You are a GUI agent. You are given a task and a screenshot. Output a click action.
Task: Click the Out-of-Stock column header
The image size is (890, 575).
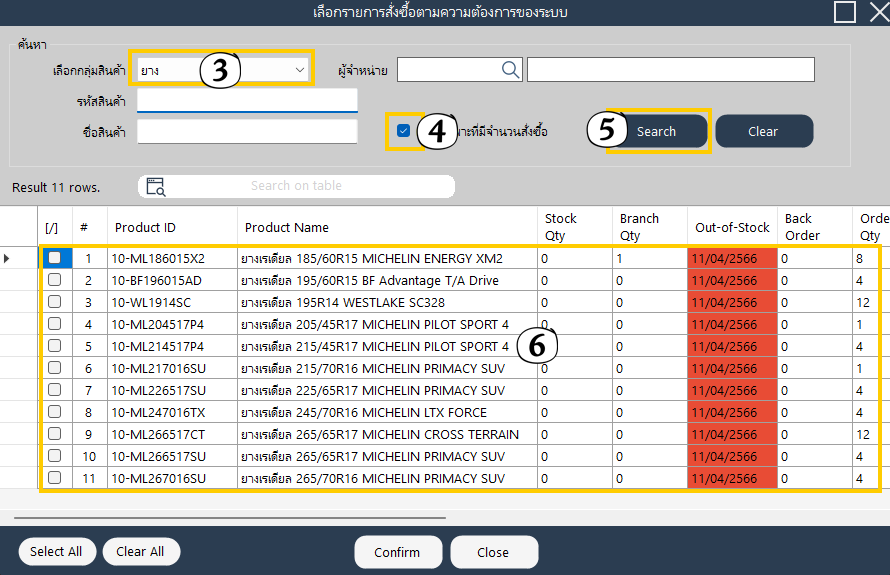pos(732,227)
